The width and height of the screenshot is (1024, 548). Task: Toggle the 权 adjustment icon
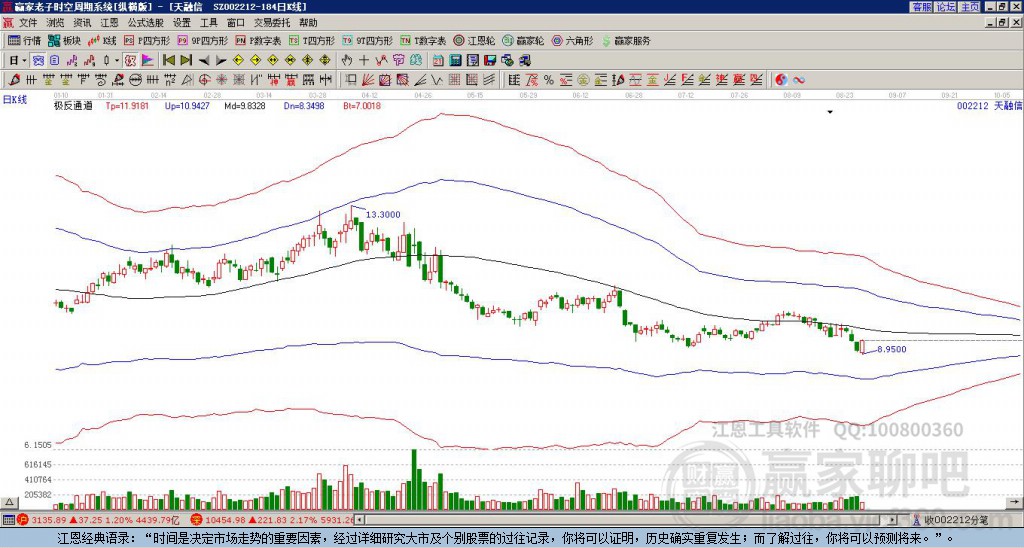[x=130, y=61]
